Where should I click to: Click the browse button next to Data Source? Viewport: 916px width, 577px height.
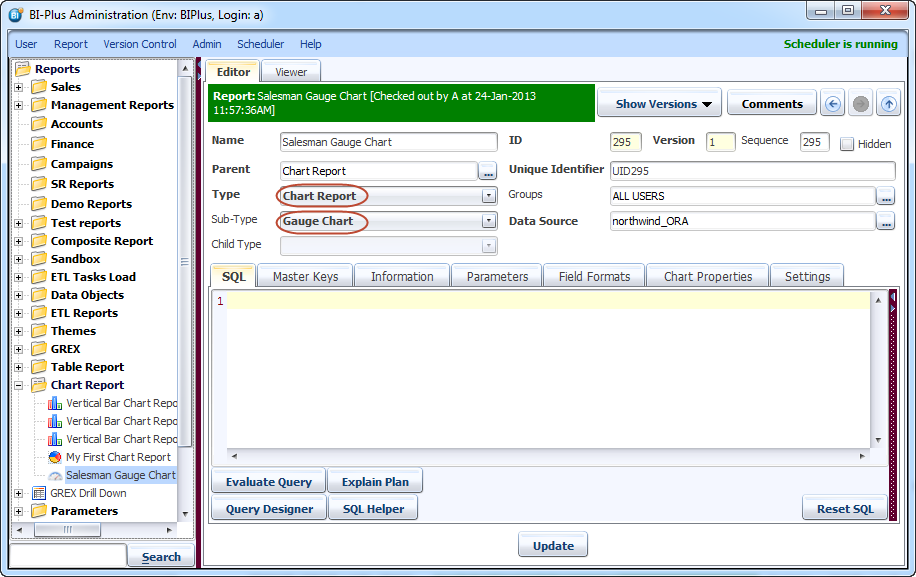click(885, 222)
